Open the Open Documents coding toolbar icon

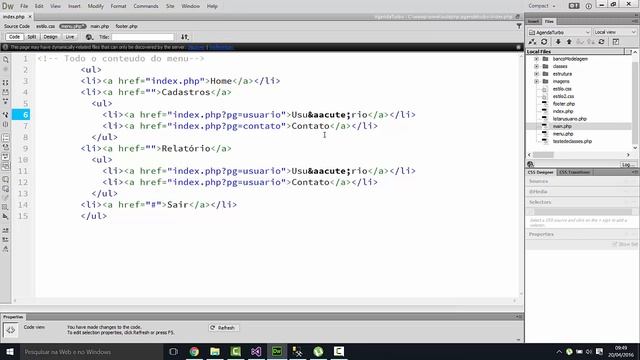[6, 60]
